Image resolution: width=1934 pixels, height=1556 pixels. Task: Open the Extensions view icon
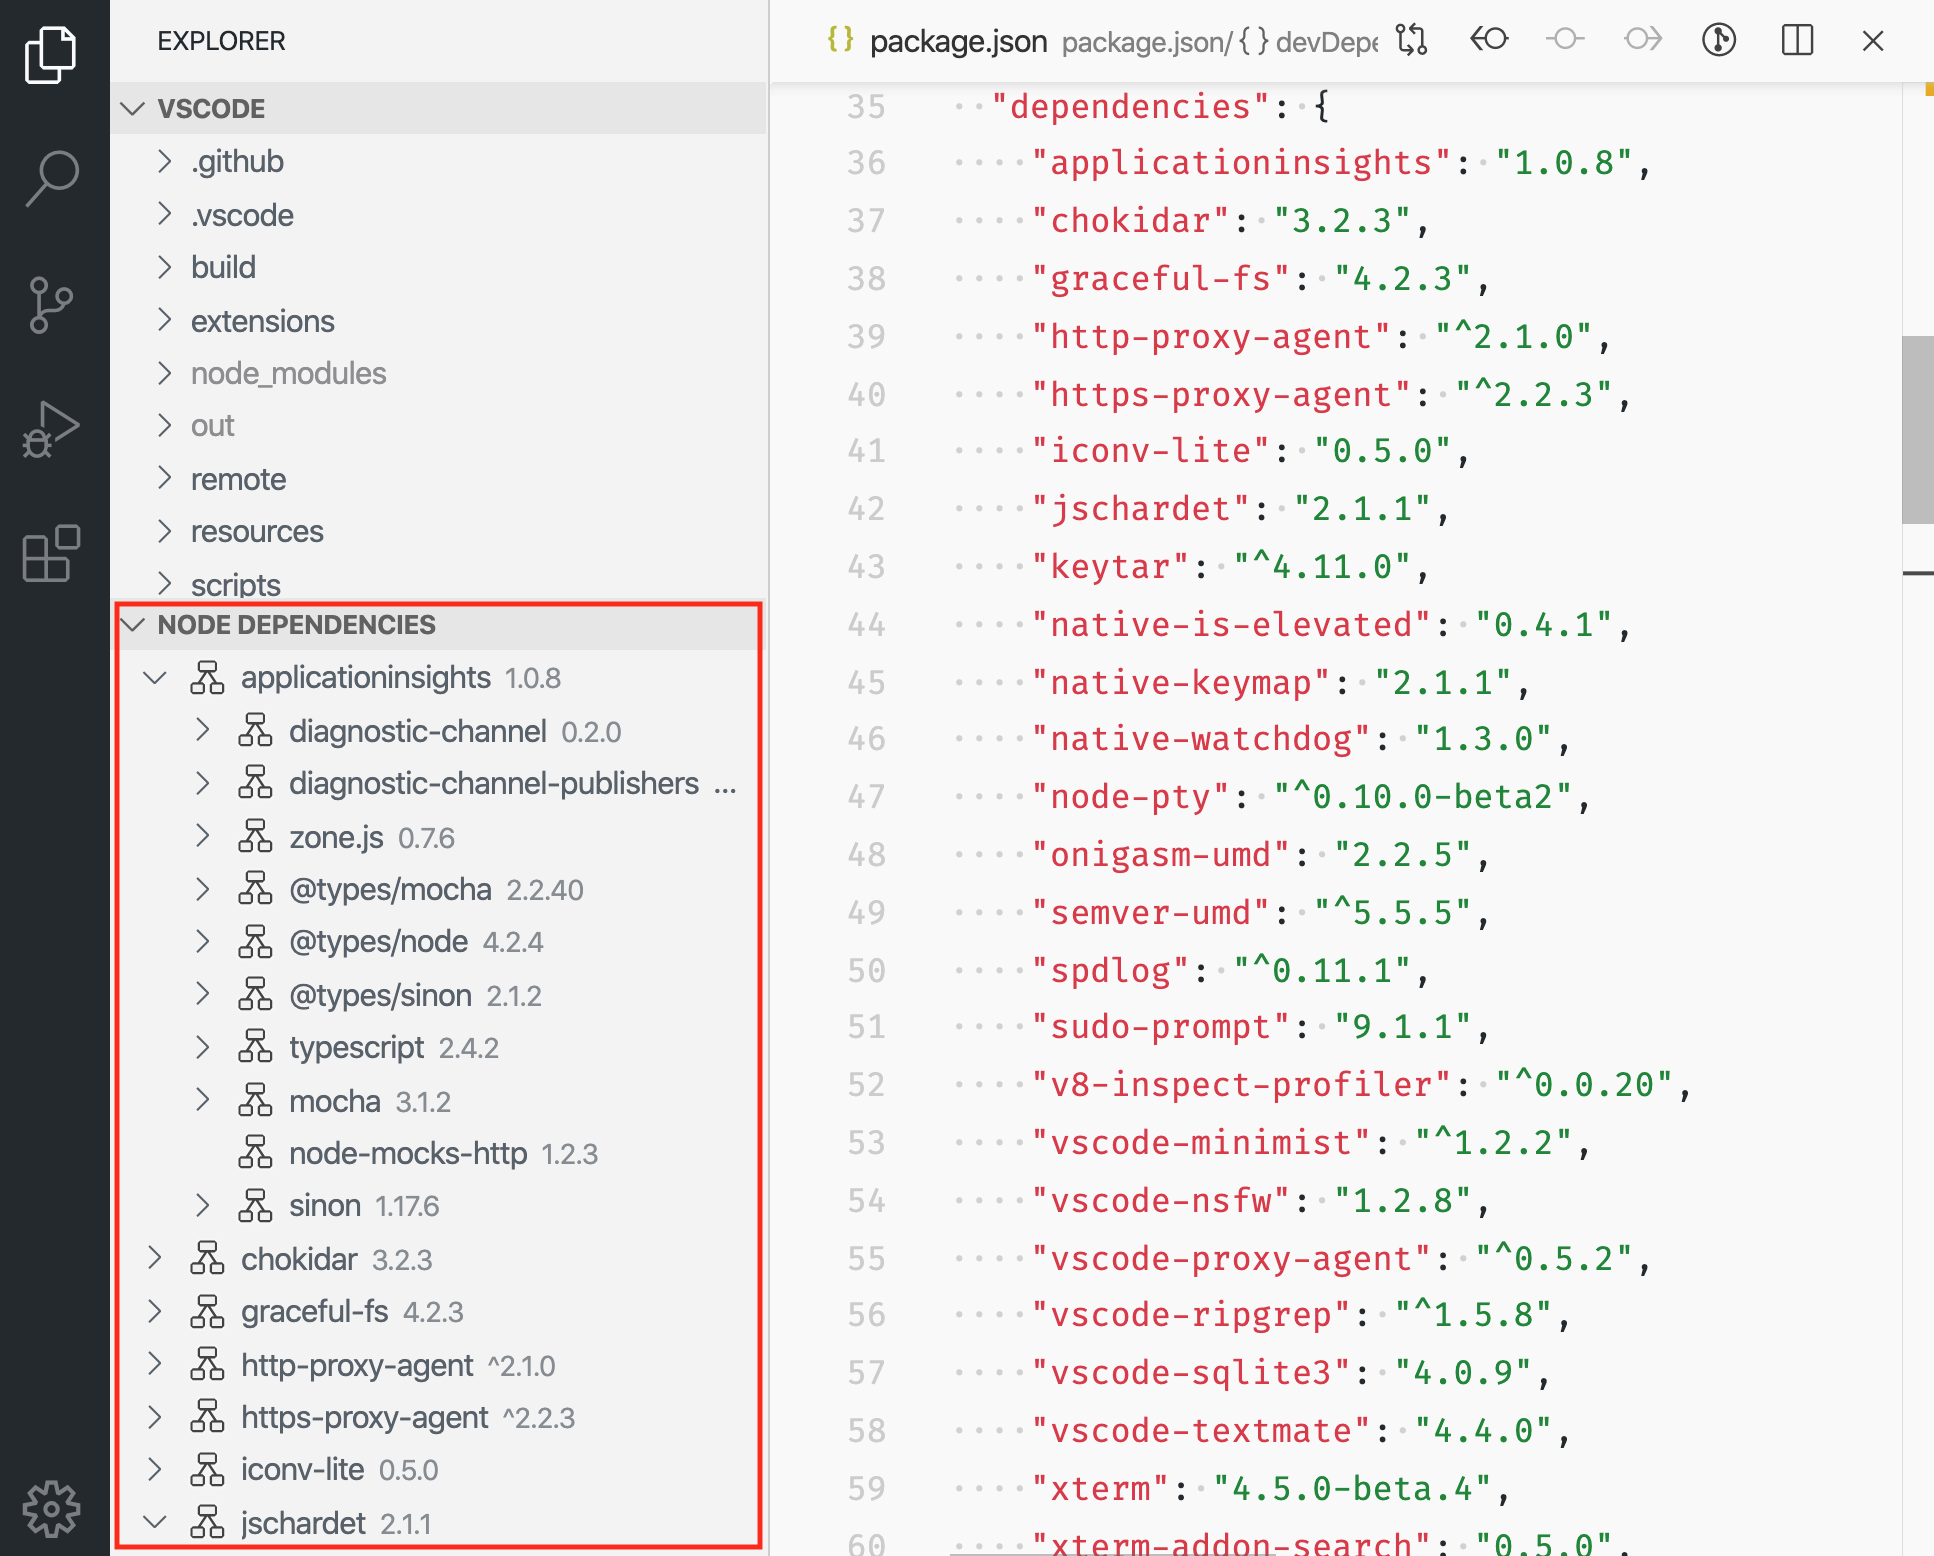(x=51, y=554)
